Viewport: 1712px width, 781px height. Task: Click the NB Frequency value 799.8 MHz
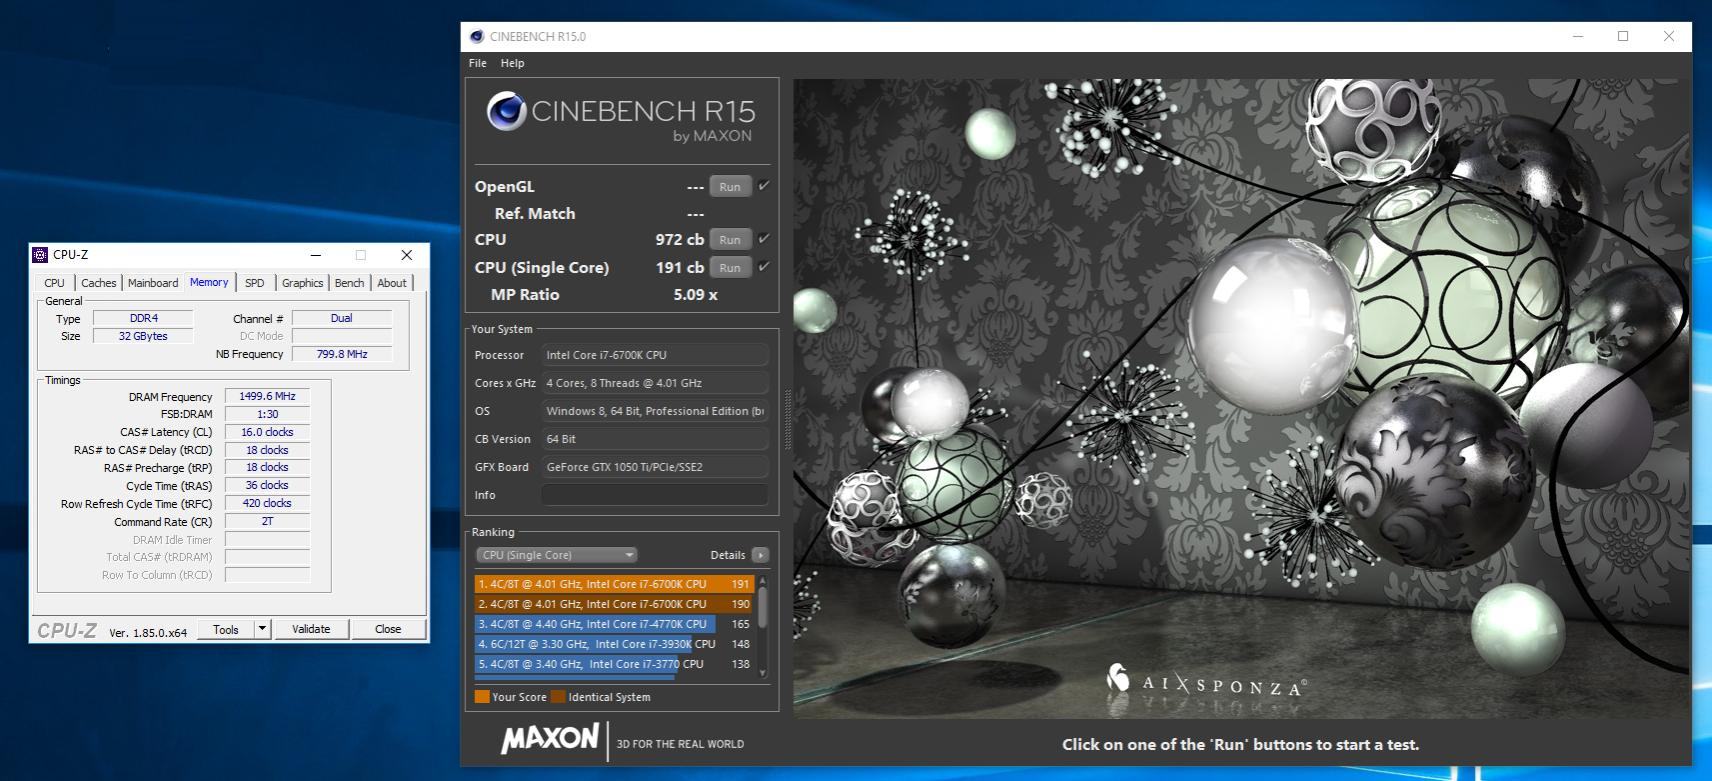tap(342, 354)
